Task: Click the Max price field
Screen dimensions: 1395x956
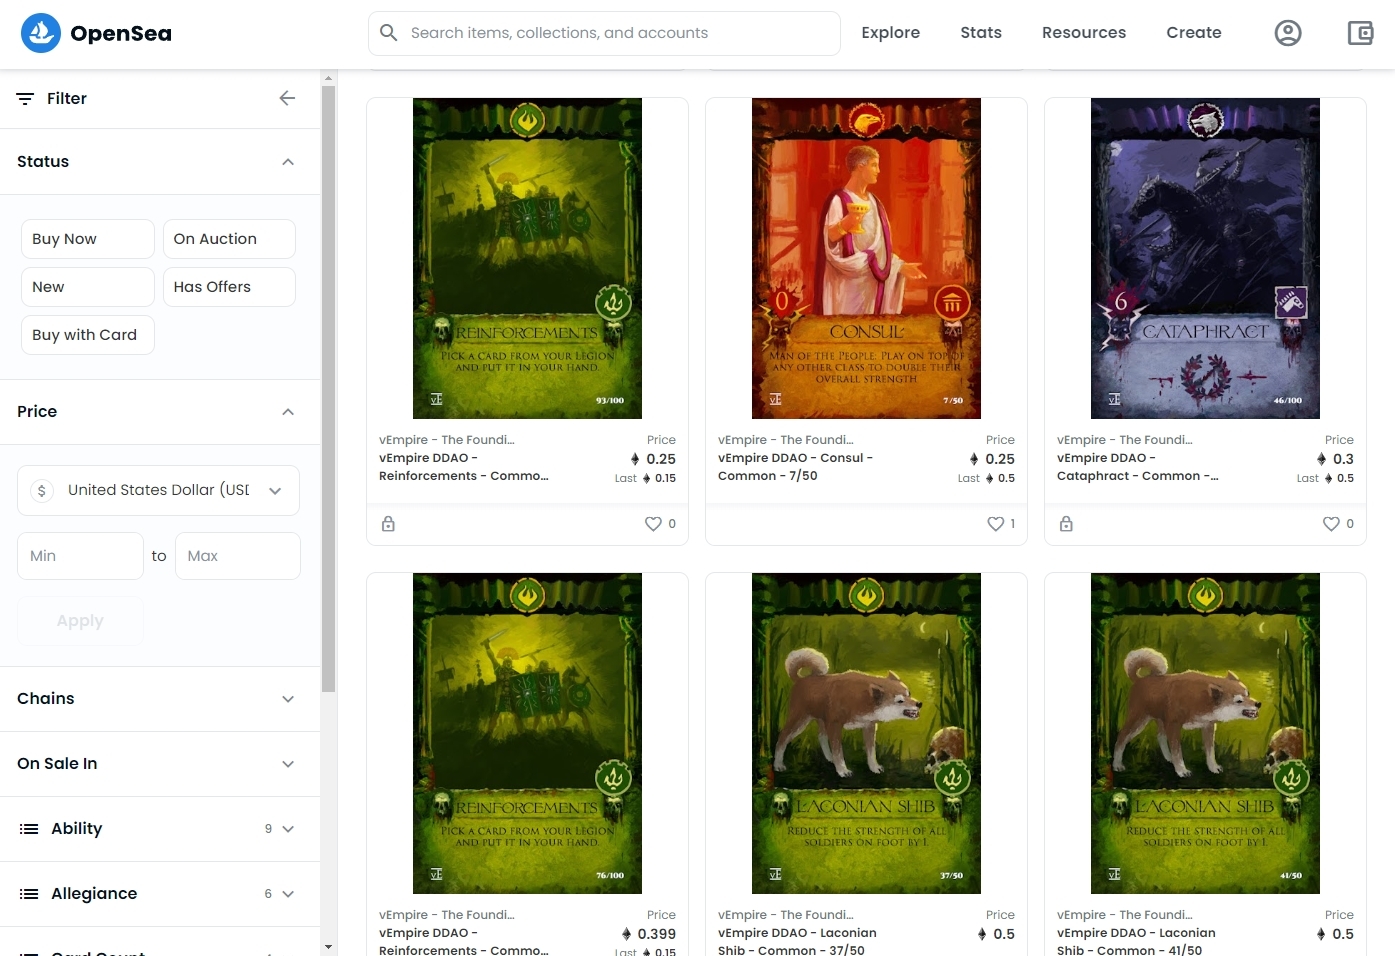Action: 238,556
